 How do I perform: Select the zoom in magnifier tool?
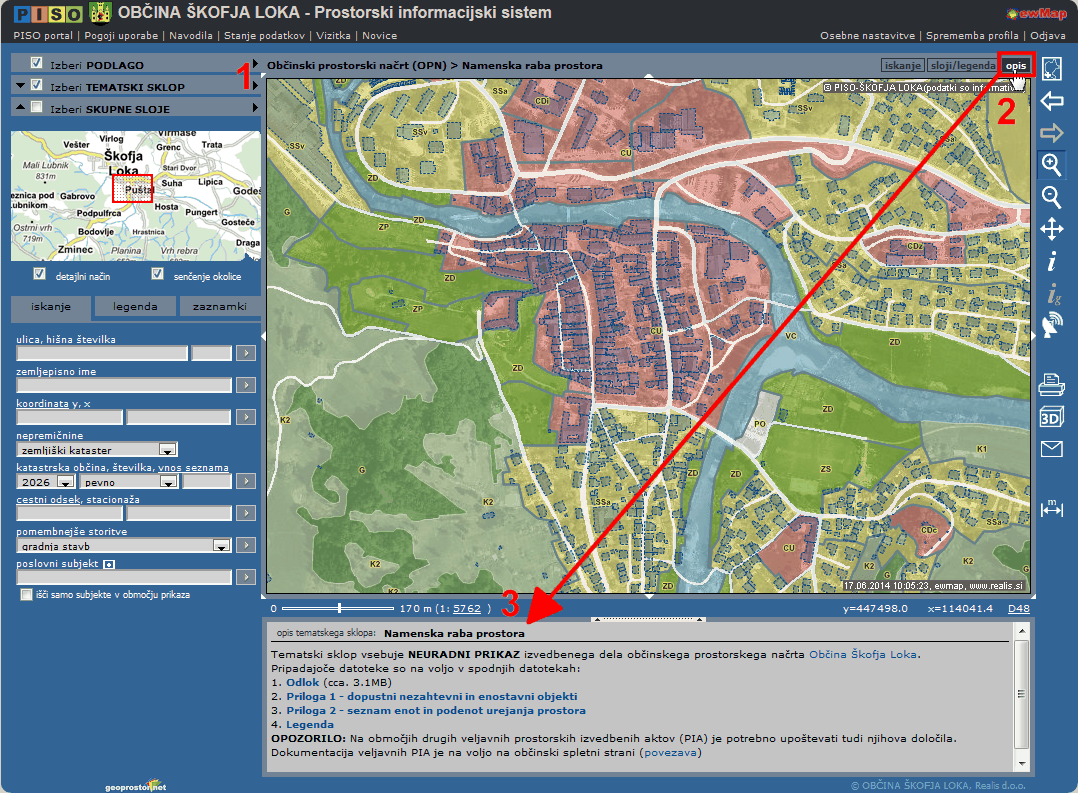1051,165
